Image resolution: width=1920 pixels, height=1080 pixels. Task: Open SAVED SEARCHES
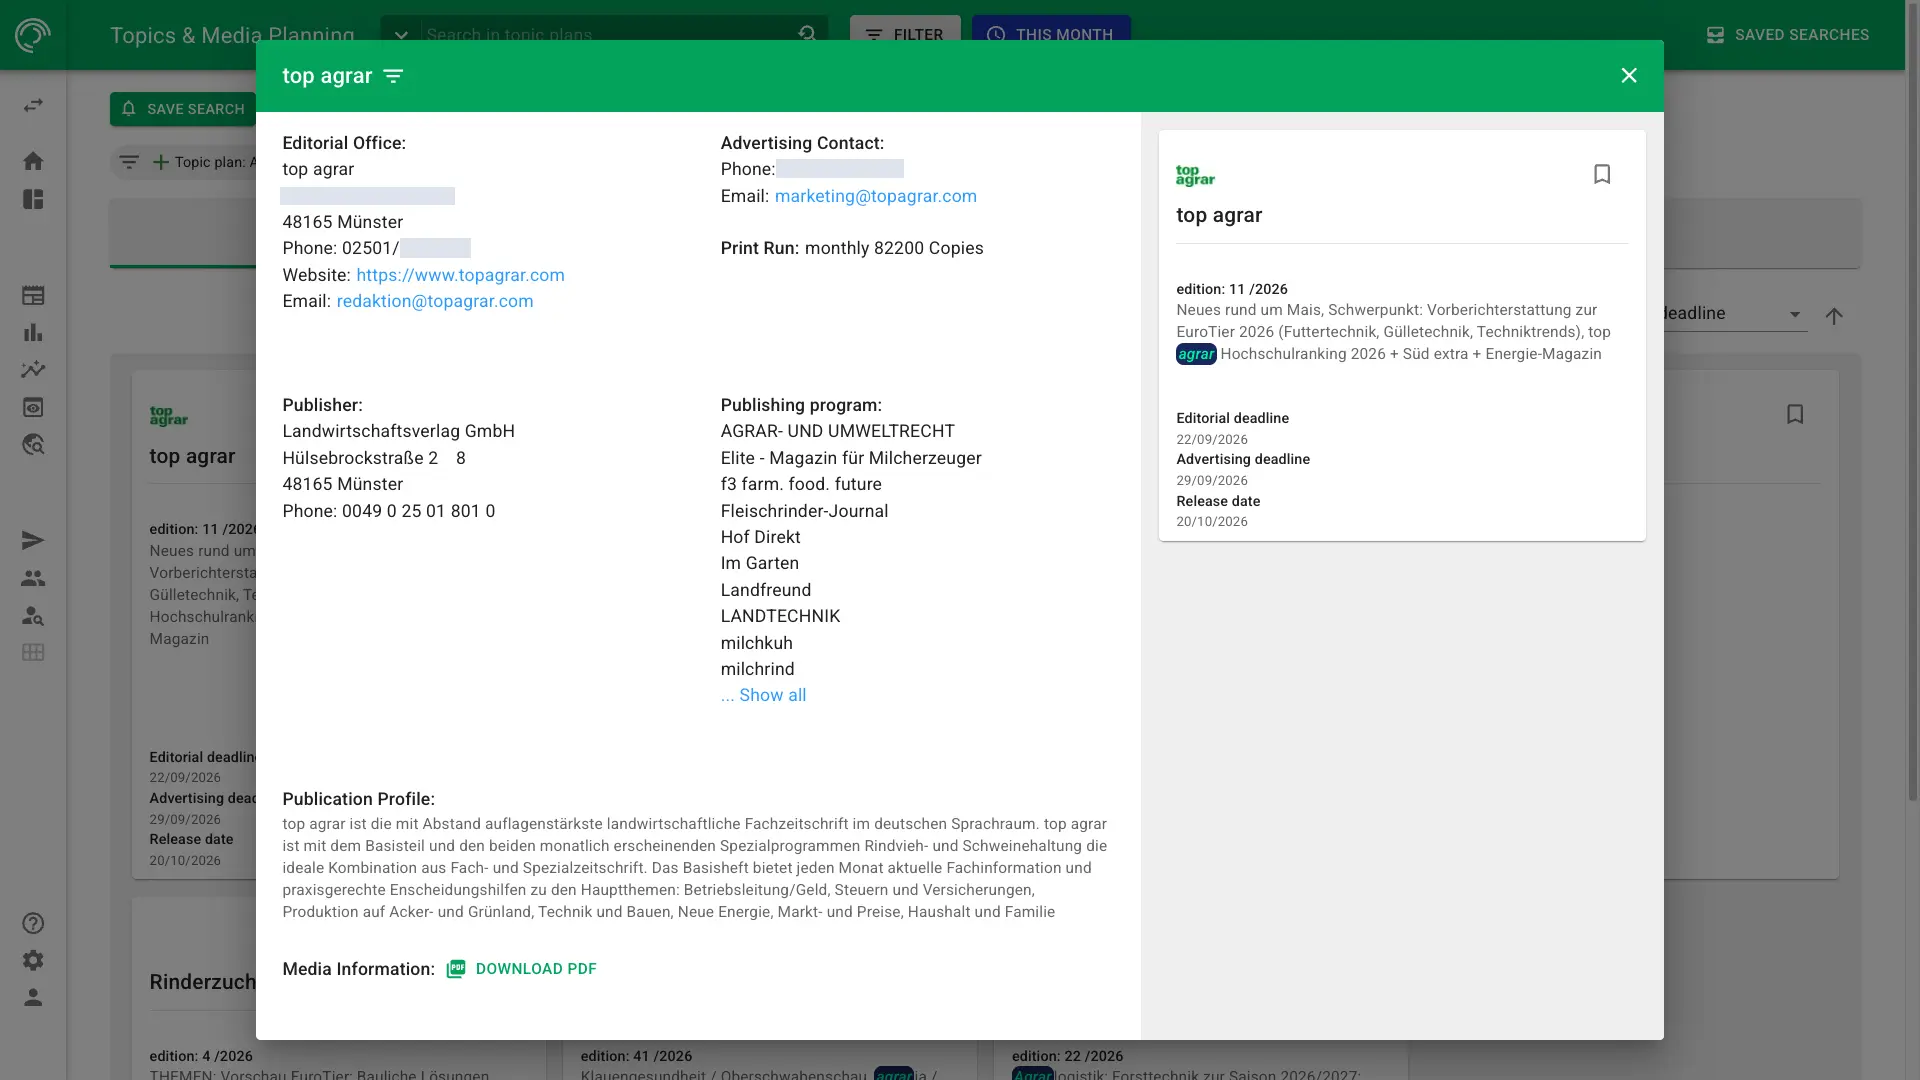1787,35
